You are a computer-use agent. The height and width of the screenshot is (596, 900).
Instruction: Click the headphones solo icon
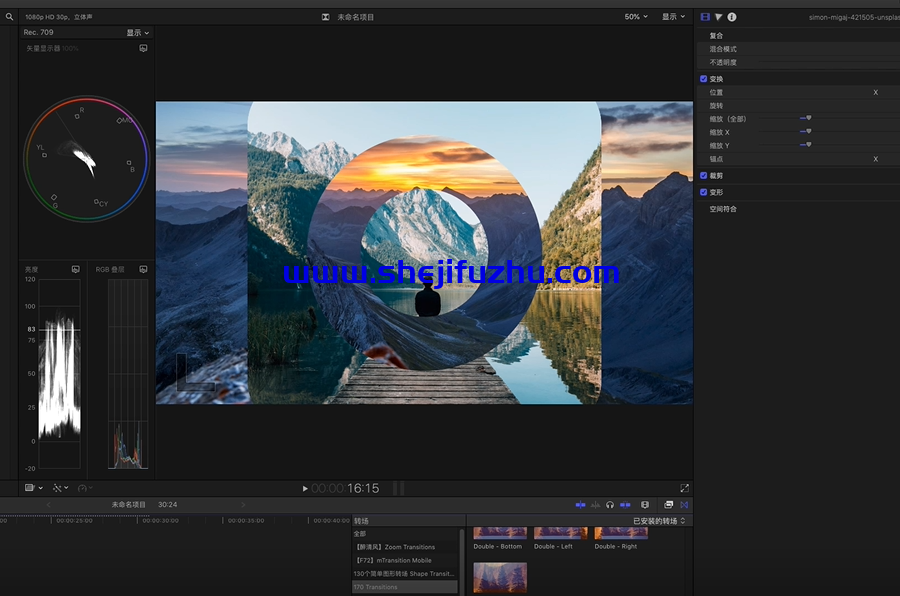[610, 505]
